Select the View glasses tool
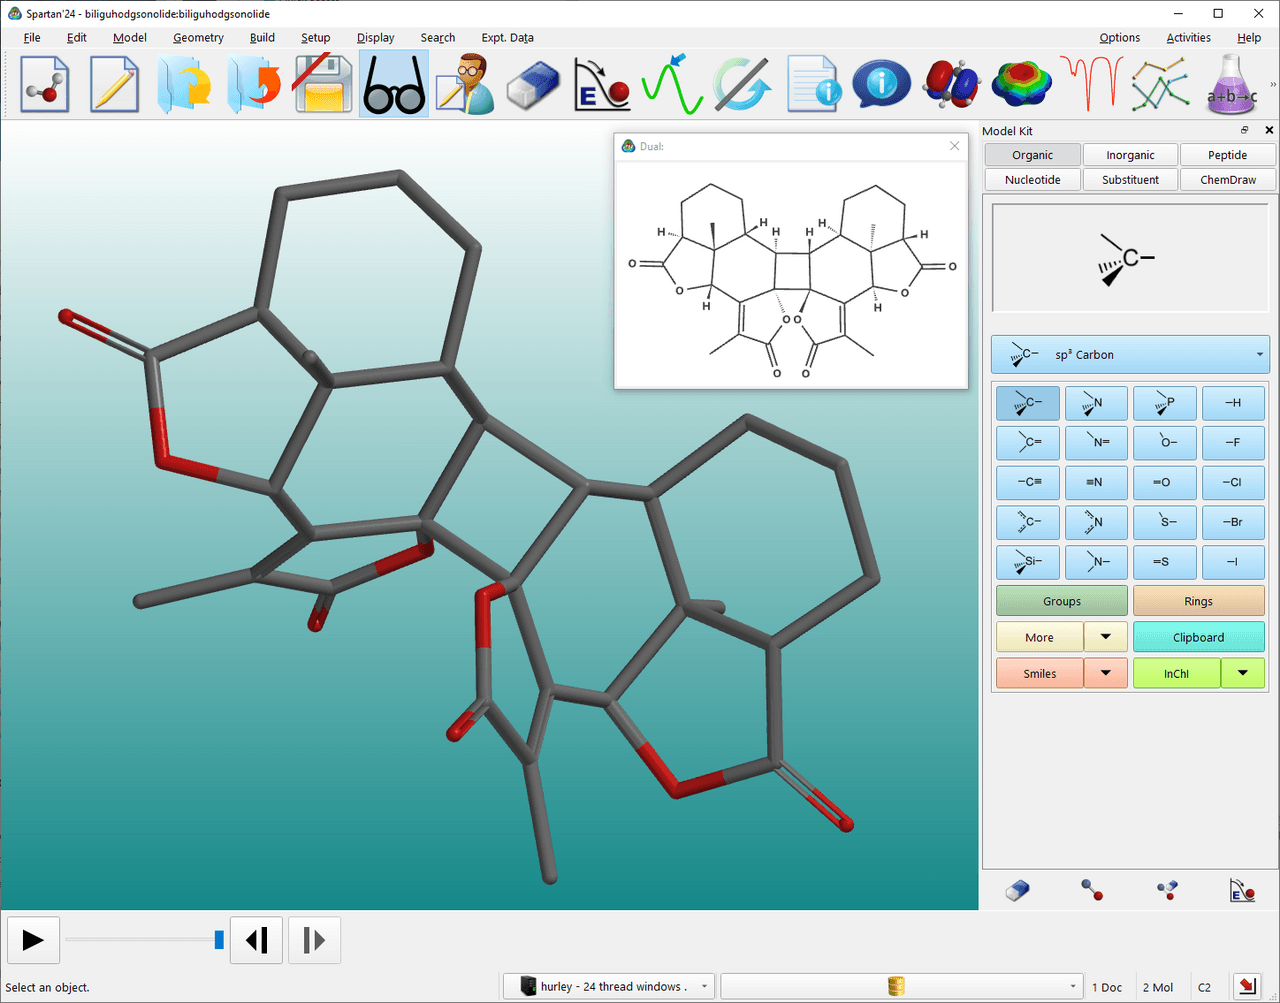Screen dimensions: 1280x1003 coord(394,84)
